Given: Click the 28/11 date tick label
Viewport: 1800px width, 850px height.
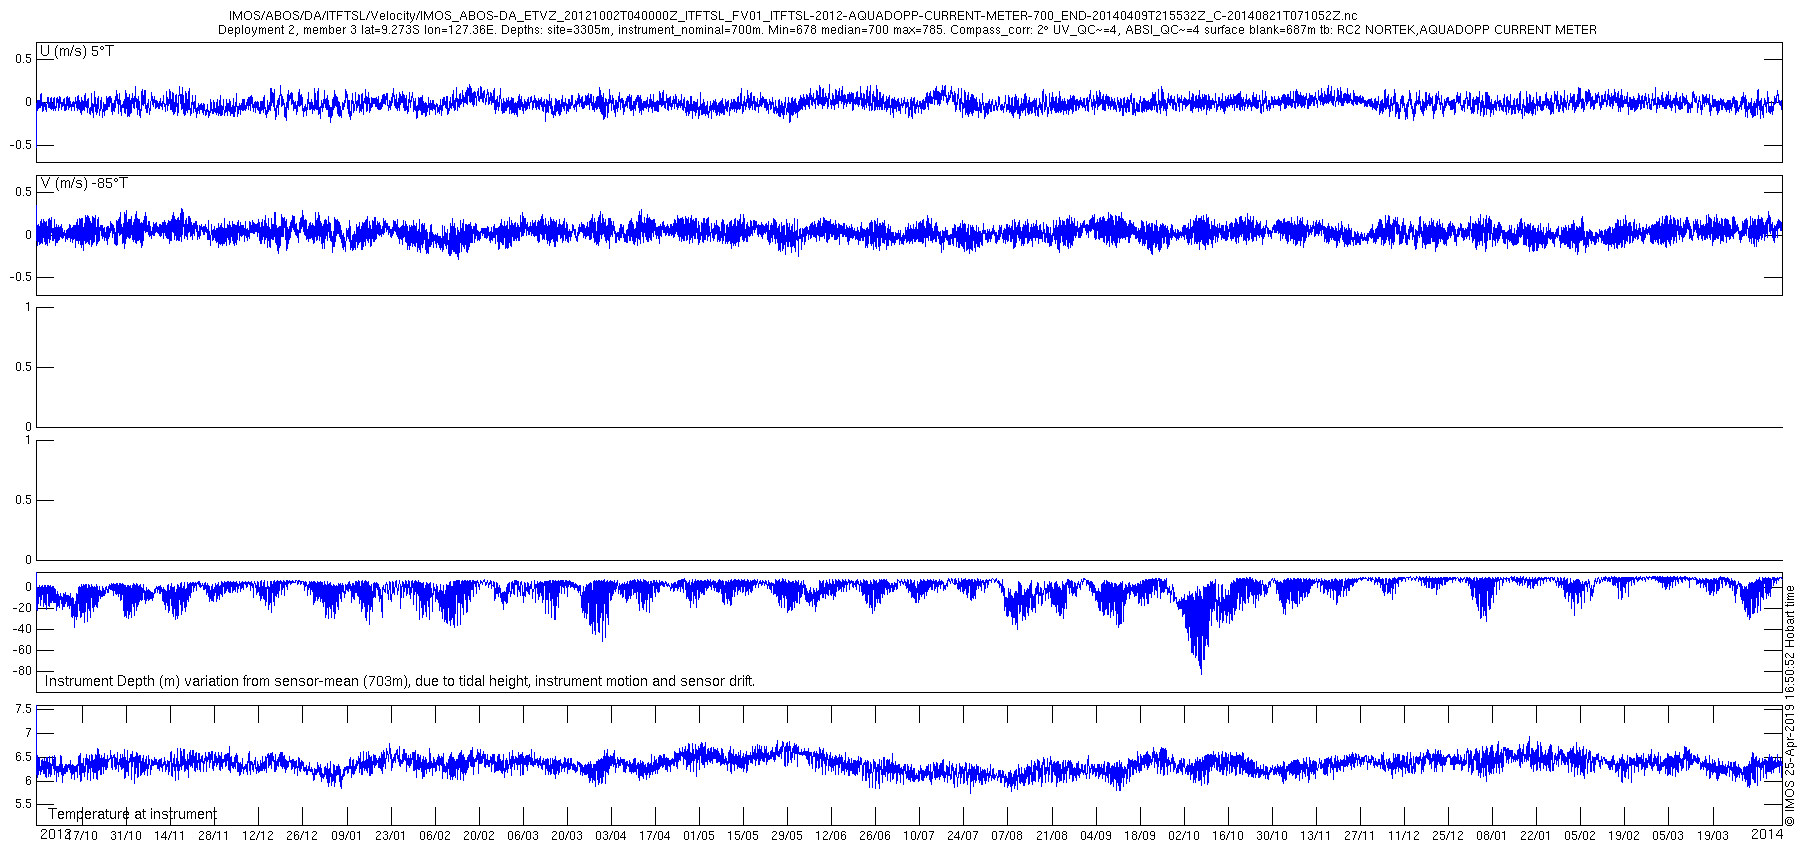Looking at the screenshot, I should pyautogui.click(x=214, y=836).
